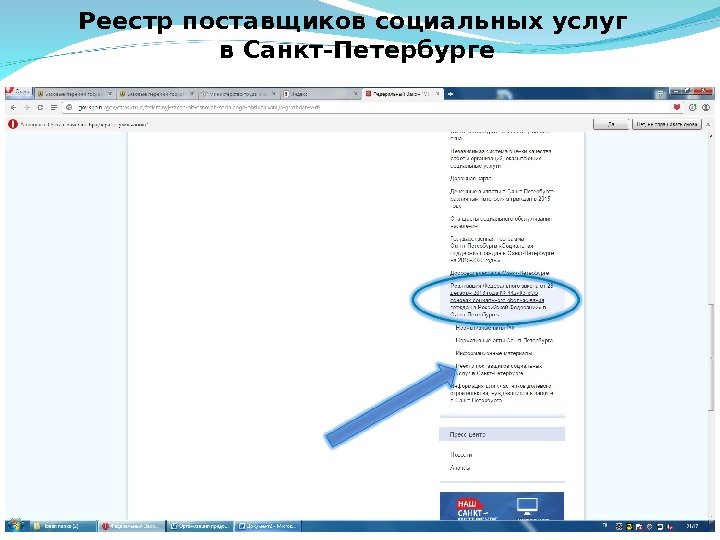Close the active Федеральный закон tab
Screen dimensions: 720x540
[x=438, y=94]
